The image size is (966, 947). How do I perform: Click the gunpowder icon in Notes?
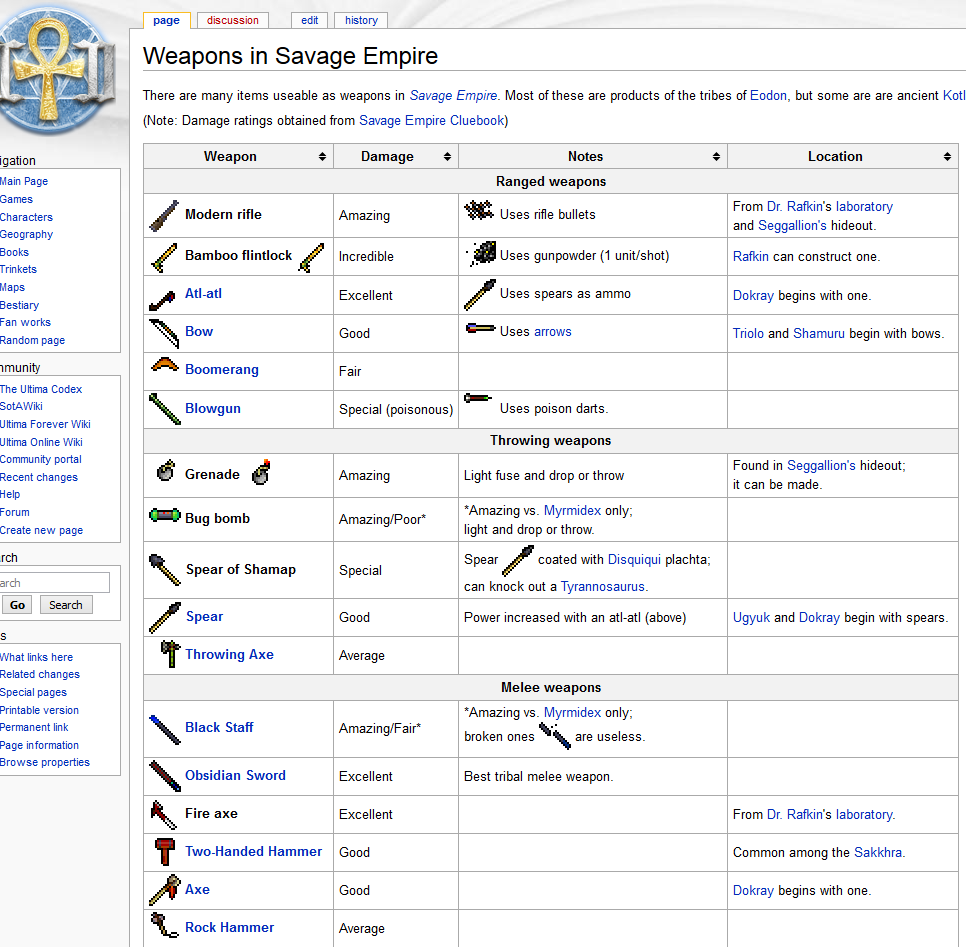(481, 253)
